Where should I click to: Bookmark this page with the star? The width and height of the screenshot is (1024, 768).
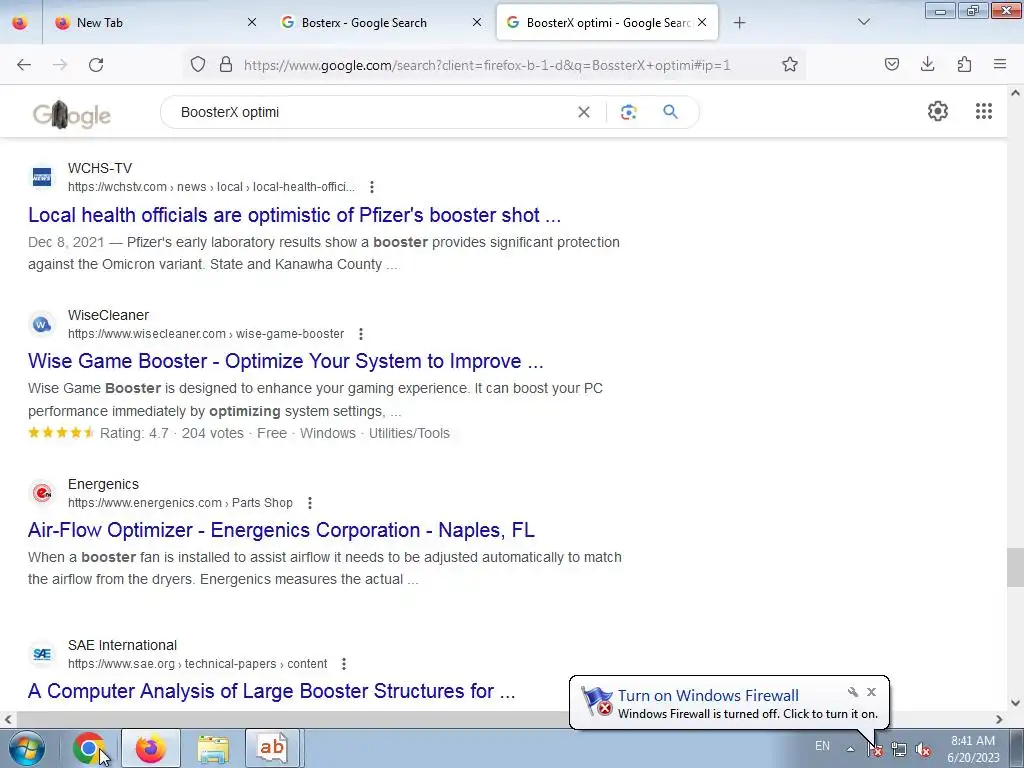click(x=790, y=65)
